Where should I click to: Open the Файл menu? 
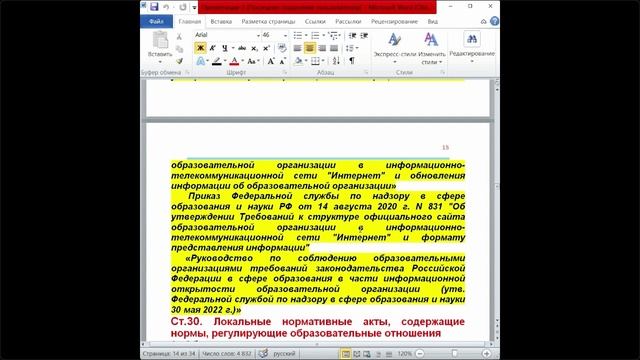coord(156,21)
